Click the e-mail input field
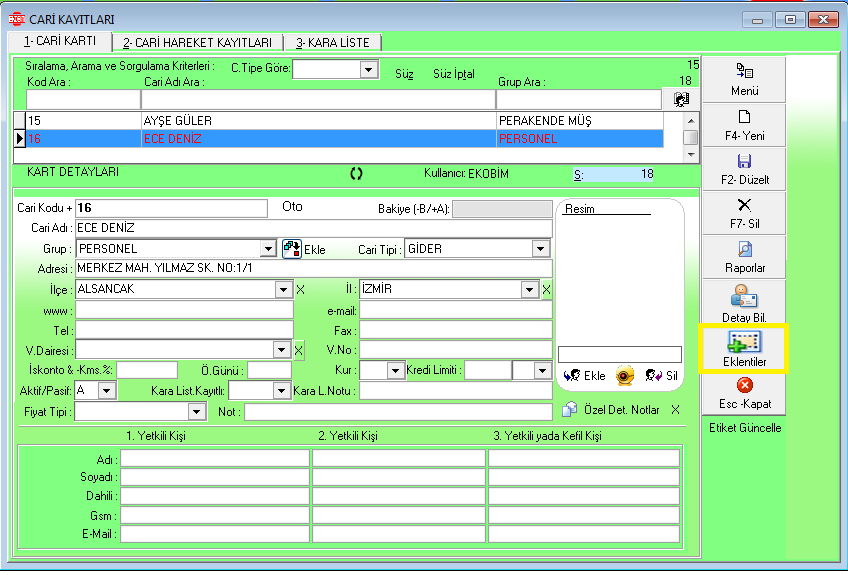Image resolution: width=848 pixels, height=575 pixels. coord(455,310)
